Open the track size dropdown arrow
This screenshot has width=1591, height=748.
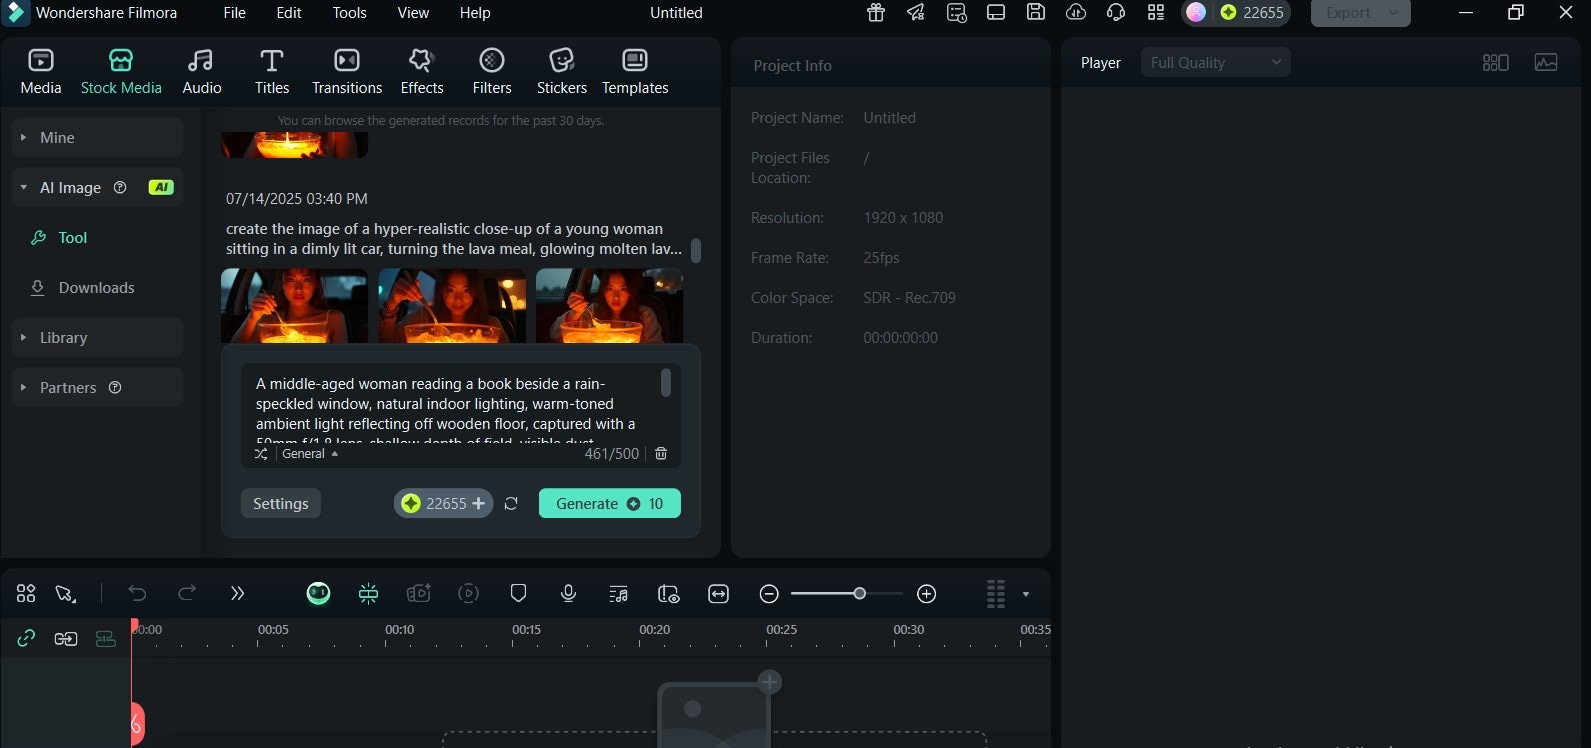[1026, 594]
